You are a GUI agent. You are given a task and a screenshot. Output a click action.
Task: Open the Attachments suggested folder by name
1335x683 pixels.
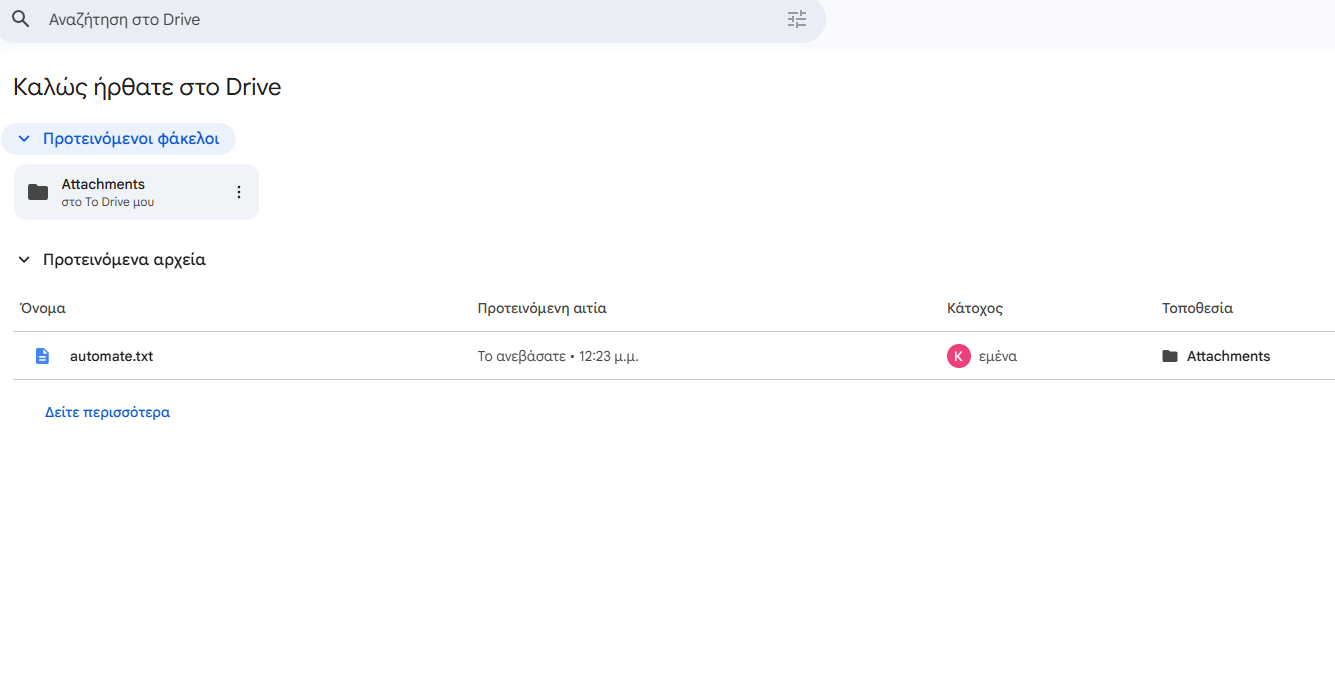[103, 184]
